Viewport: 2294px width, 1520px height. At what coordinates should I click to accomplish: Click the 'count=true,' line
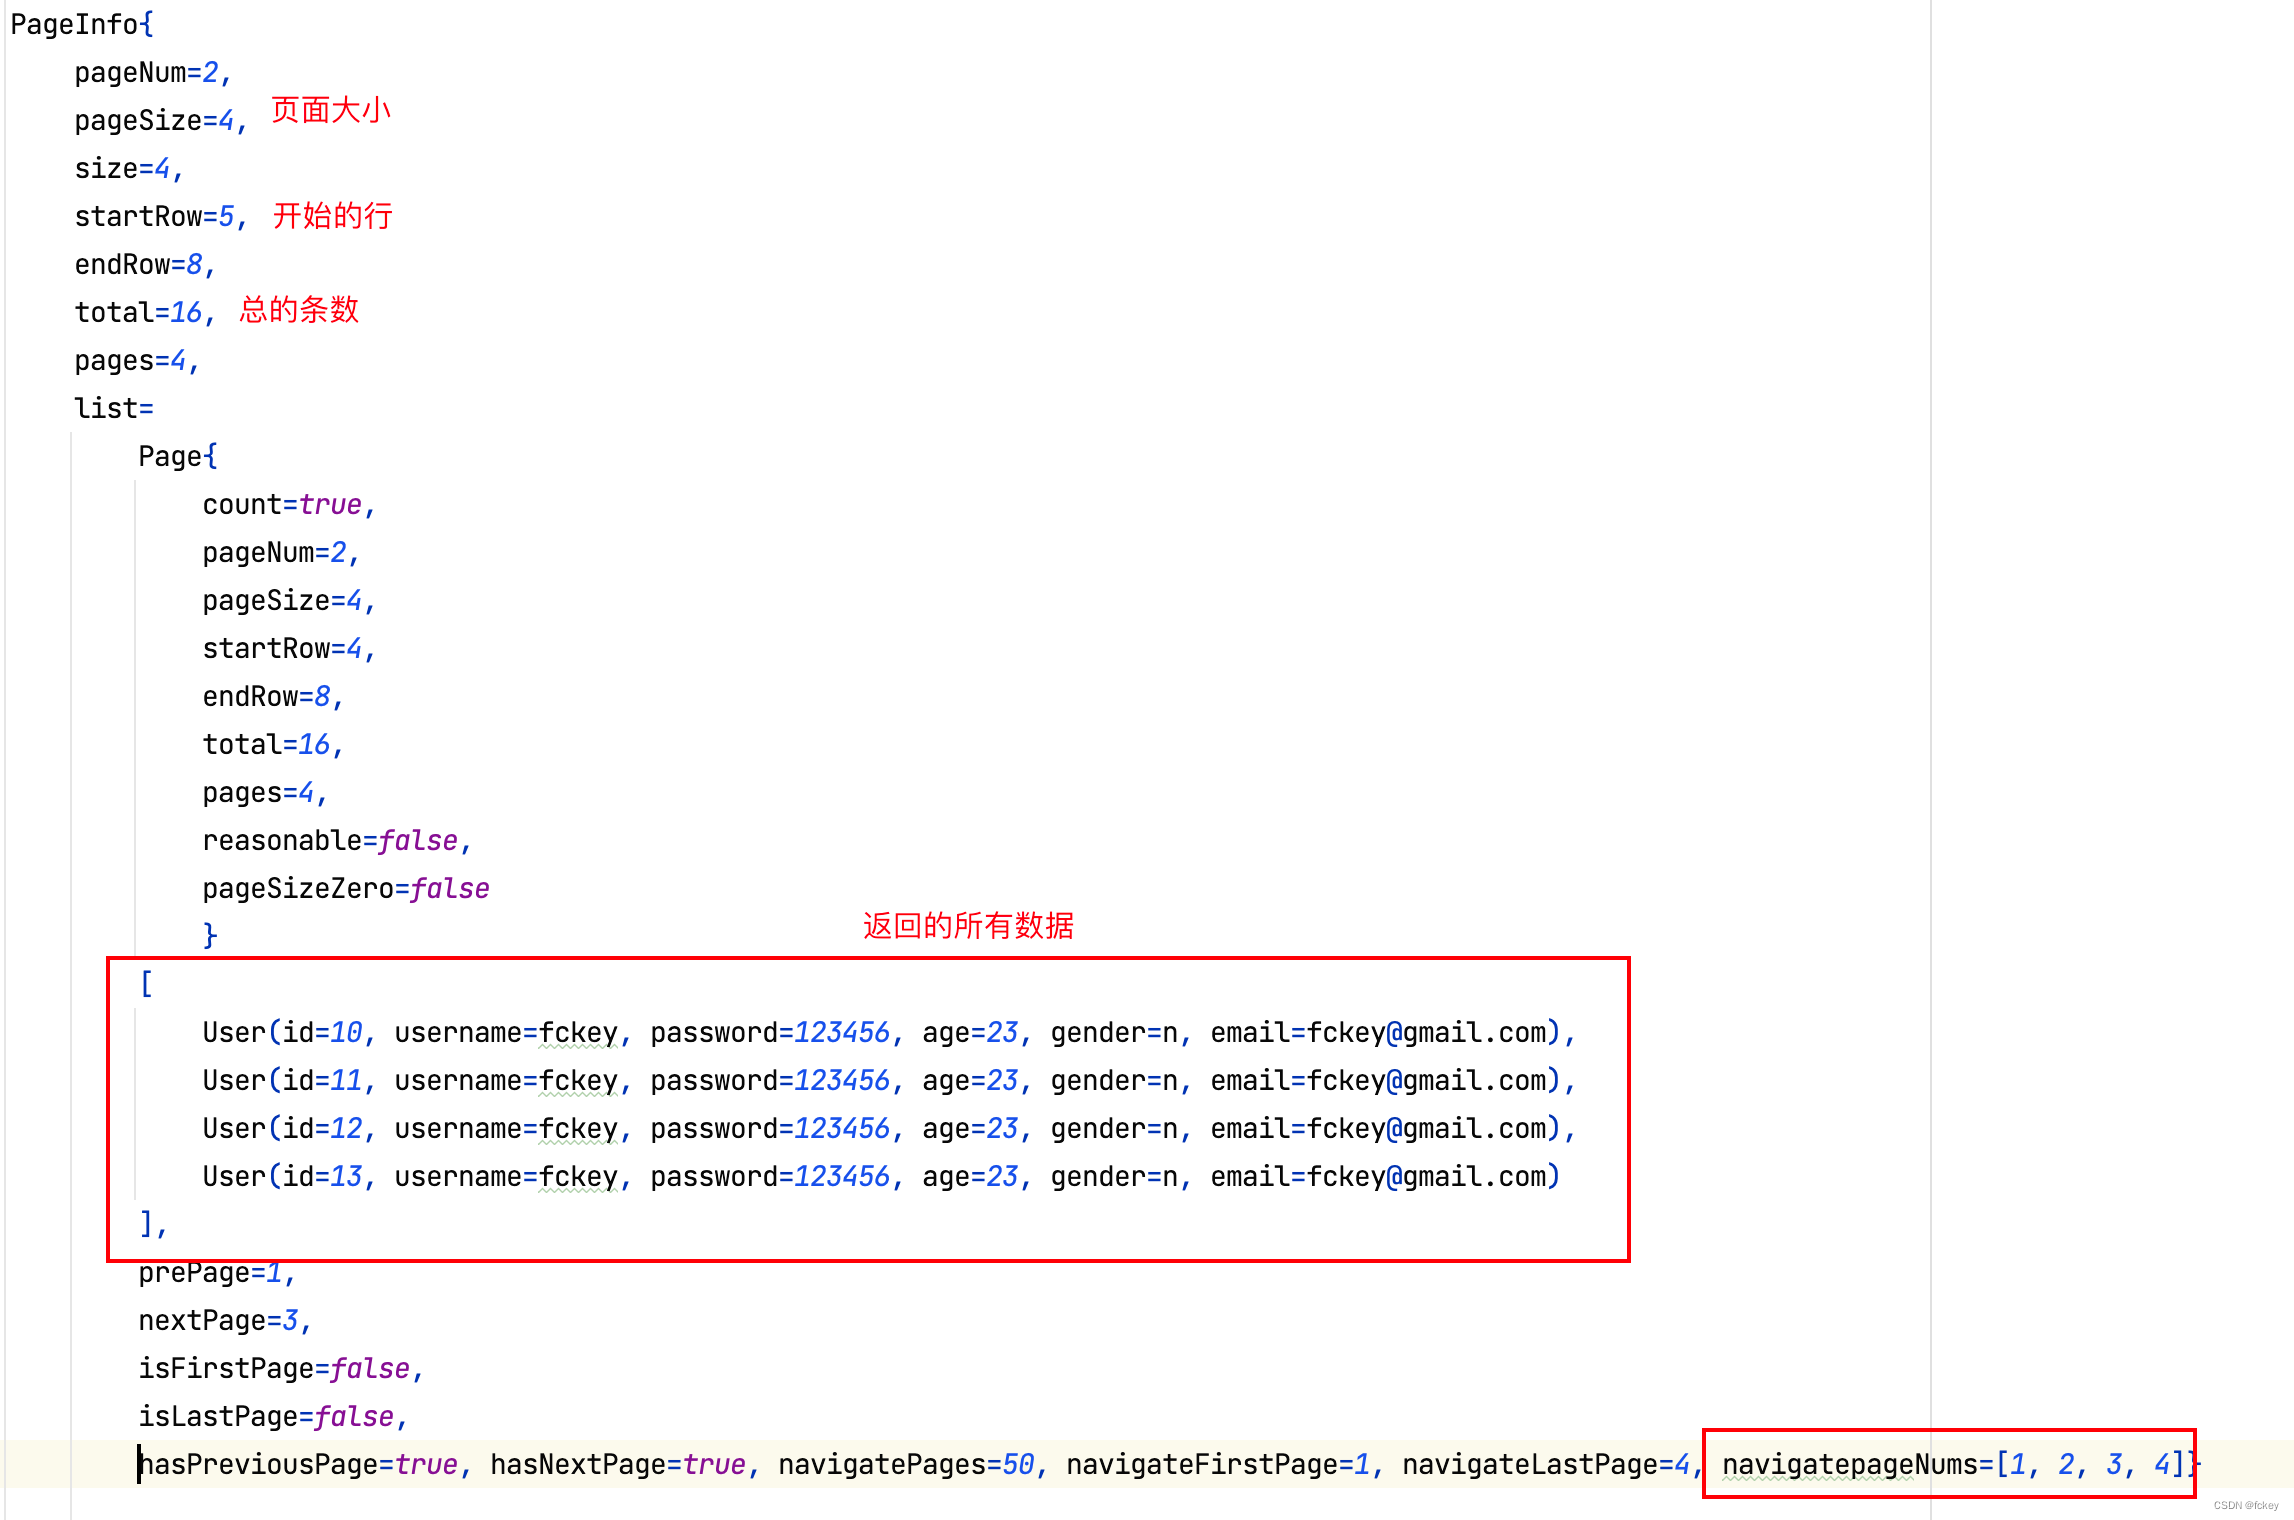click(289, 504)
